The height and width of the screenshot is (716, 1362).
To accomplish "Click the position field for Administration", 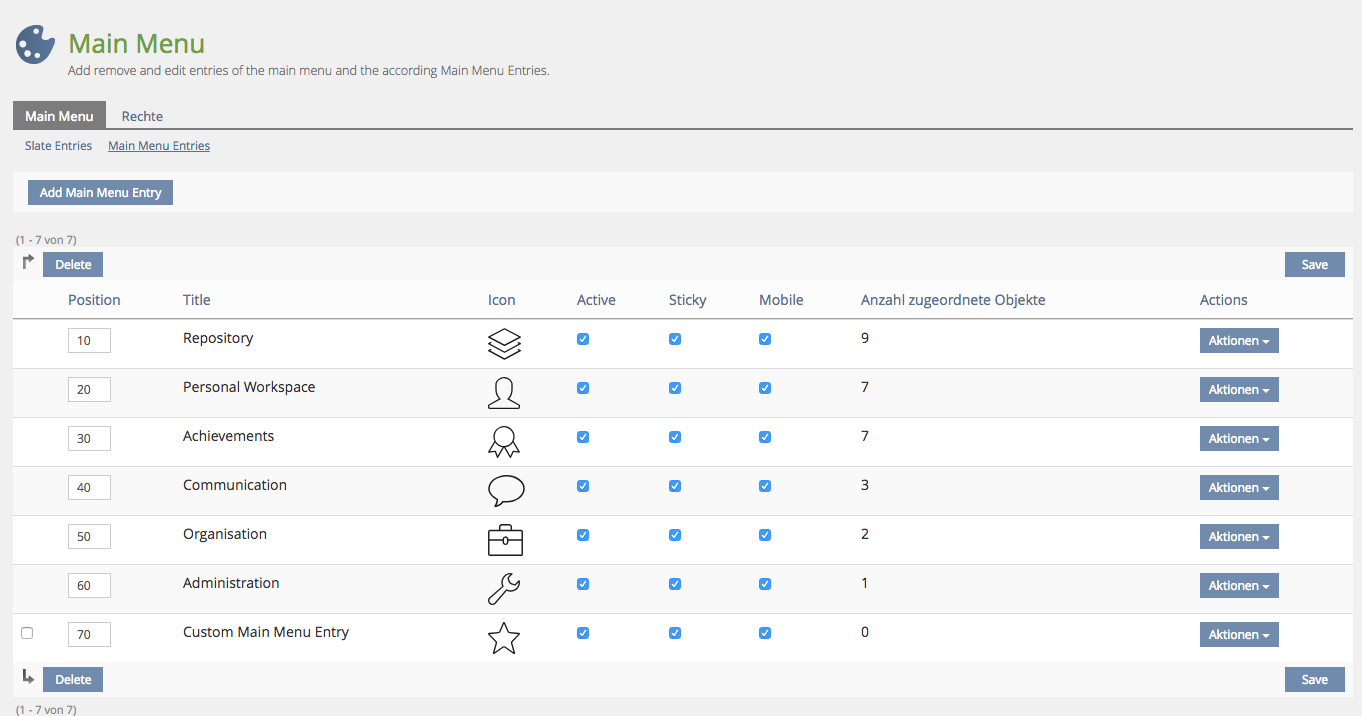I will tap(89, 586).
